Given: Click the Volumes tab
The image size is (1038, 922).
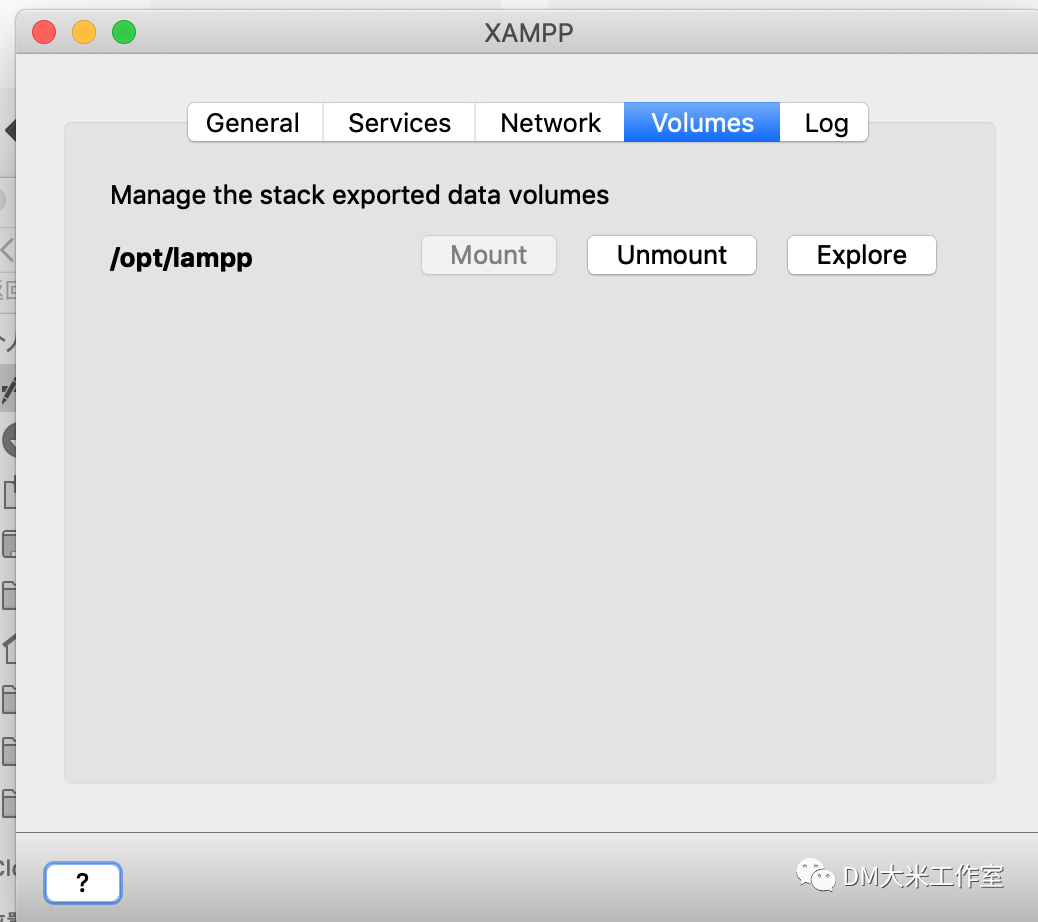Looking at the screenshot, I should (x=702, y=122).
